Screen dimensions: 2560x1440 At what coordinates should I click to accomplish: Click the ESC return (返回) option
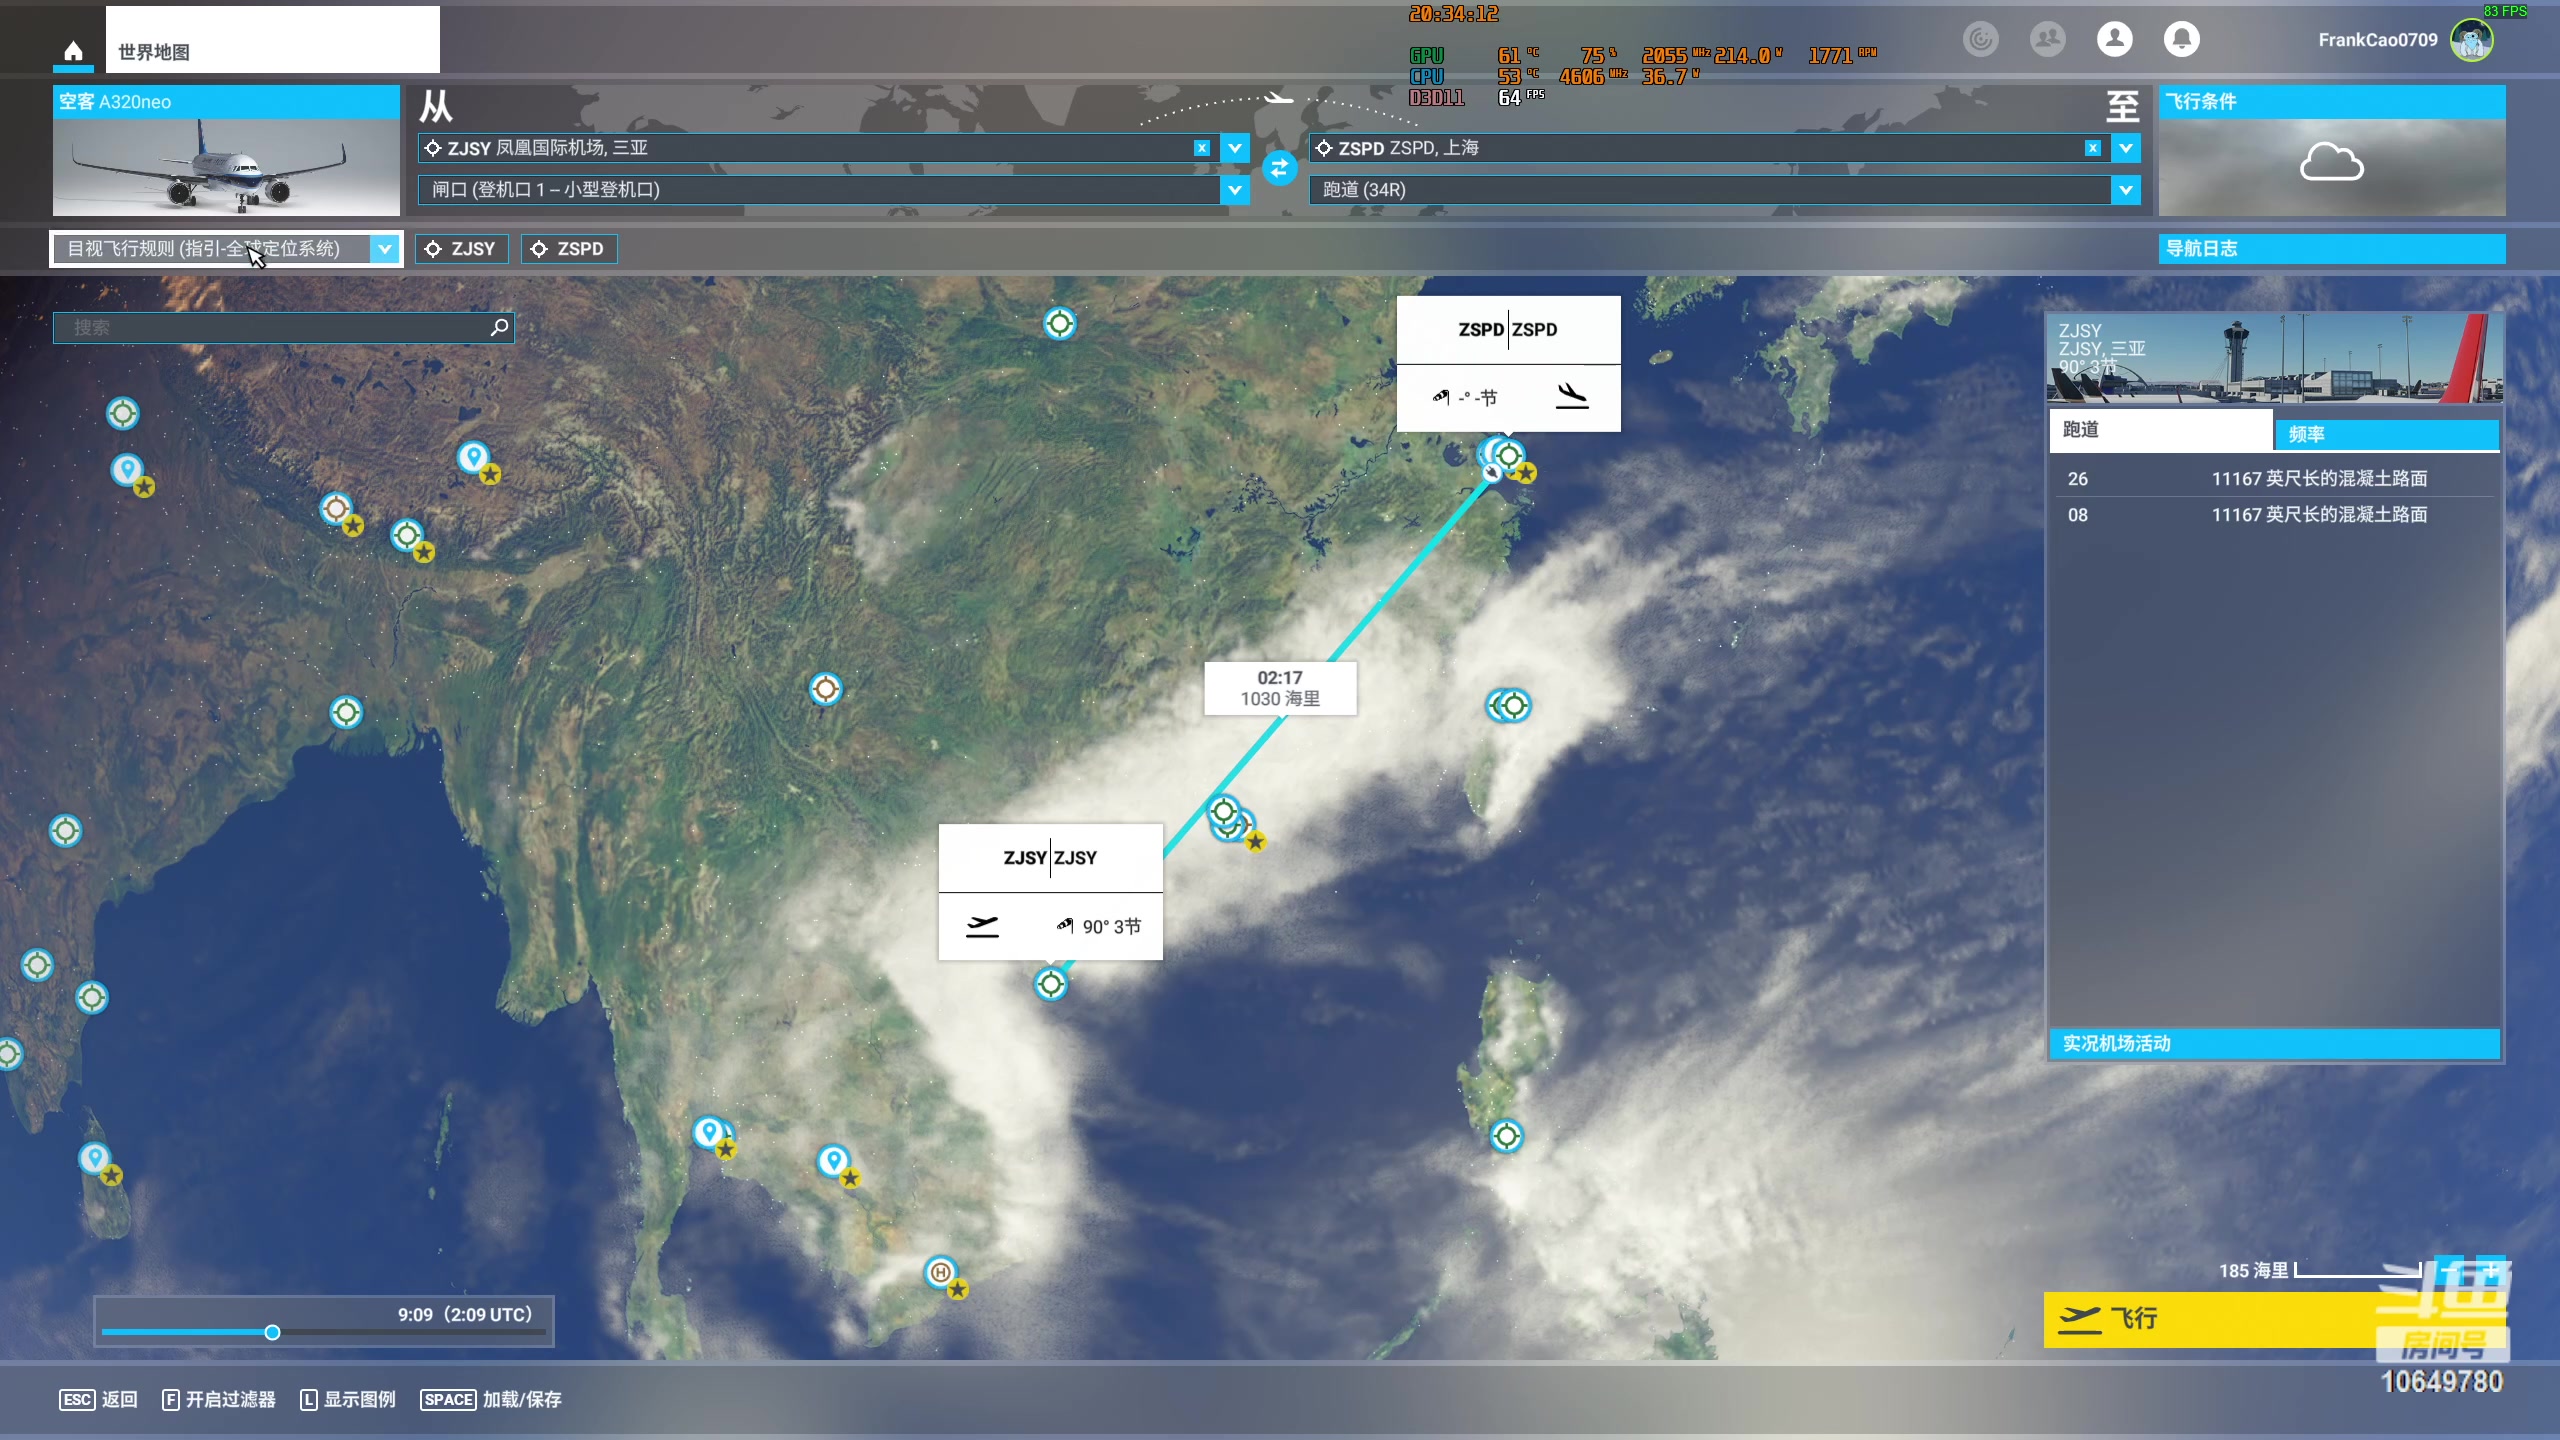[x=98, y=1400]
